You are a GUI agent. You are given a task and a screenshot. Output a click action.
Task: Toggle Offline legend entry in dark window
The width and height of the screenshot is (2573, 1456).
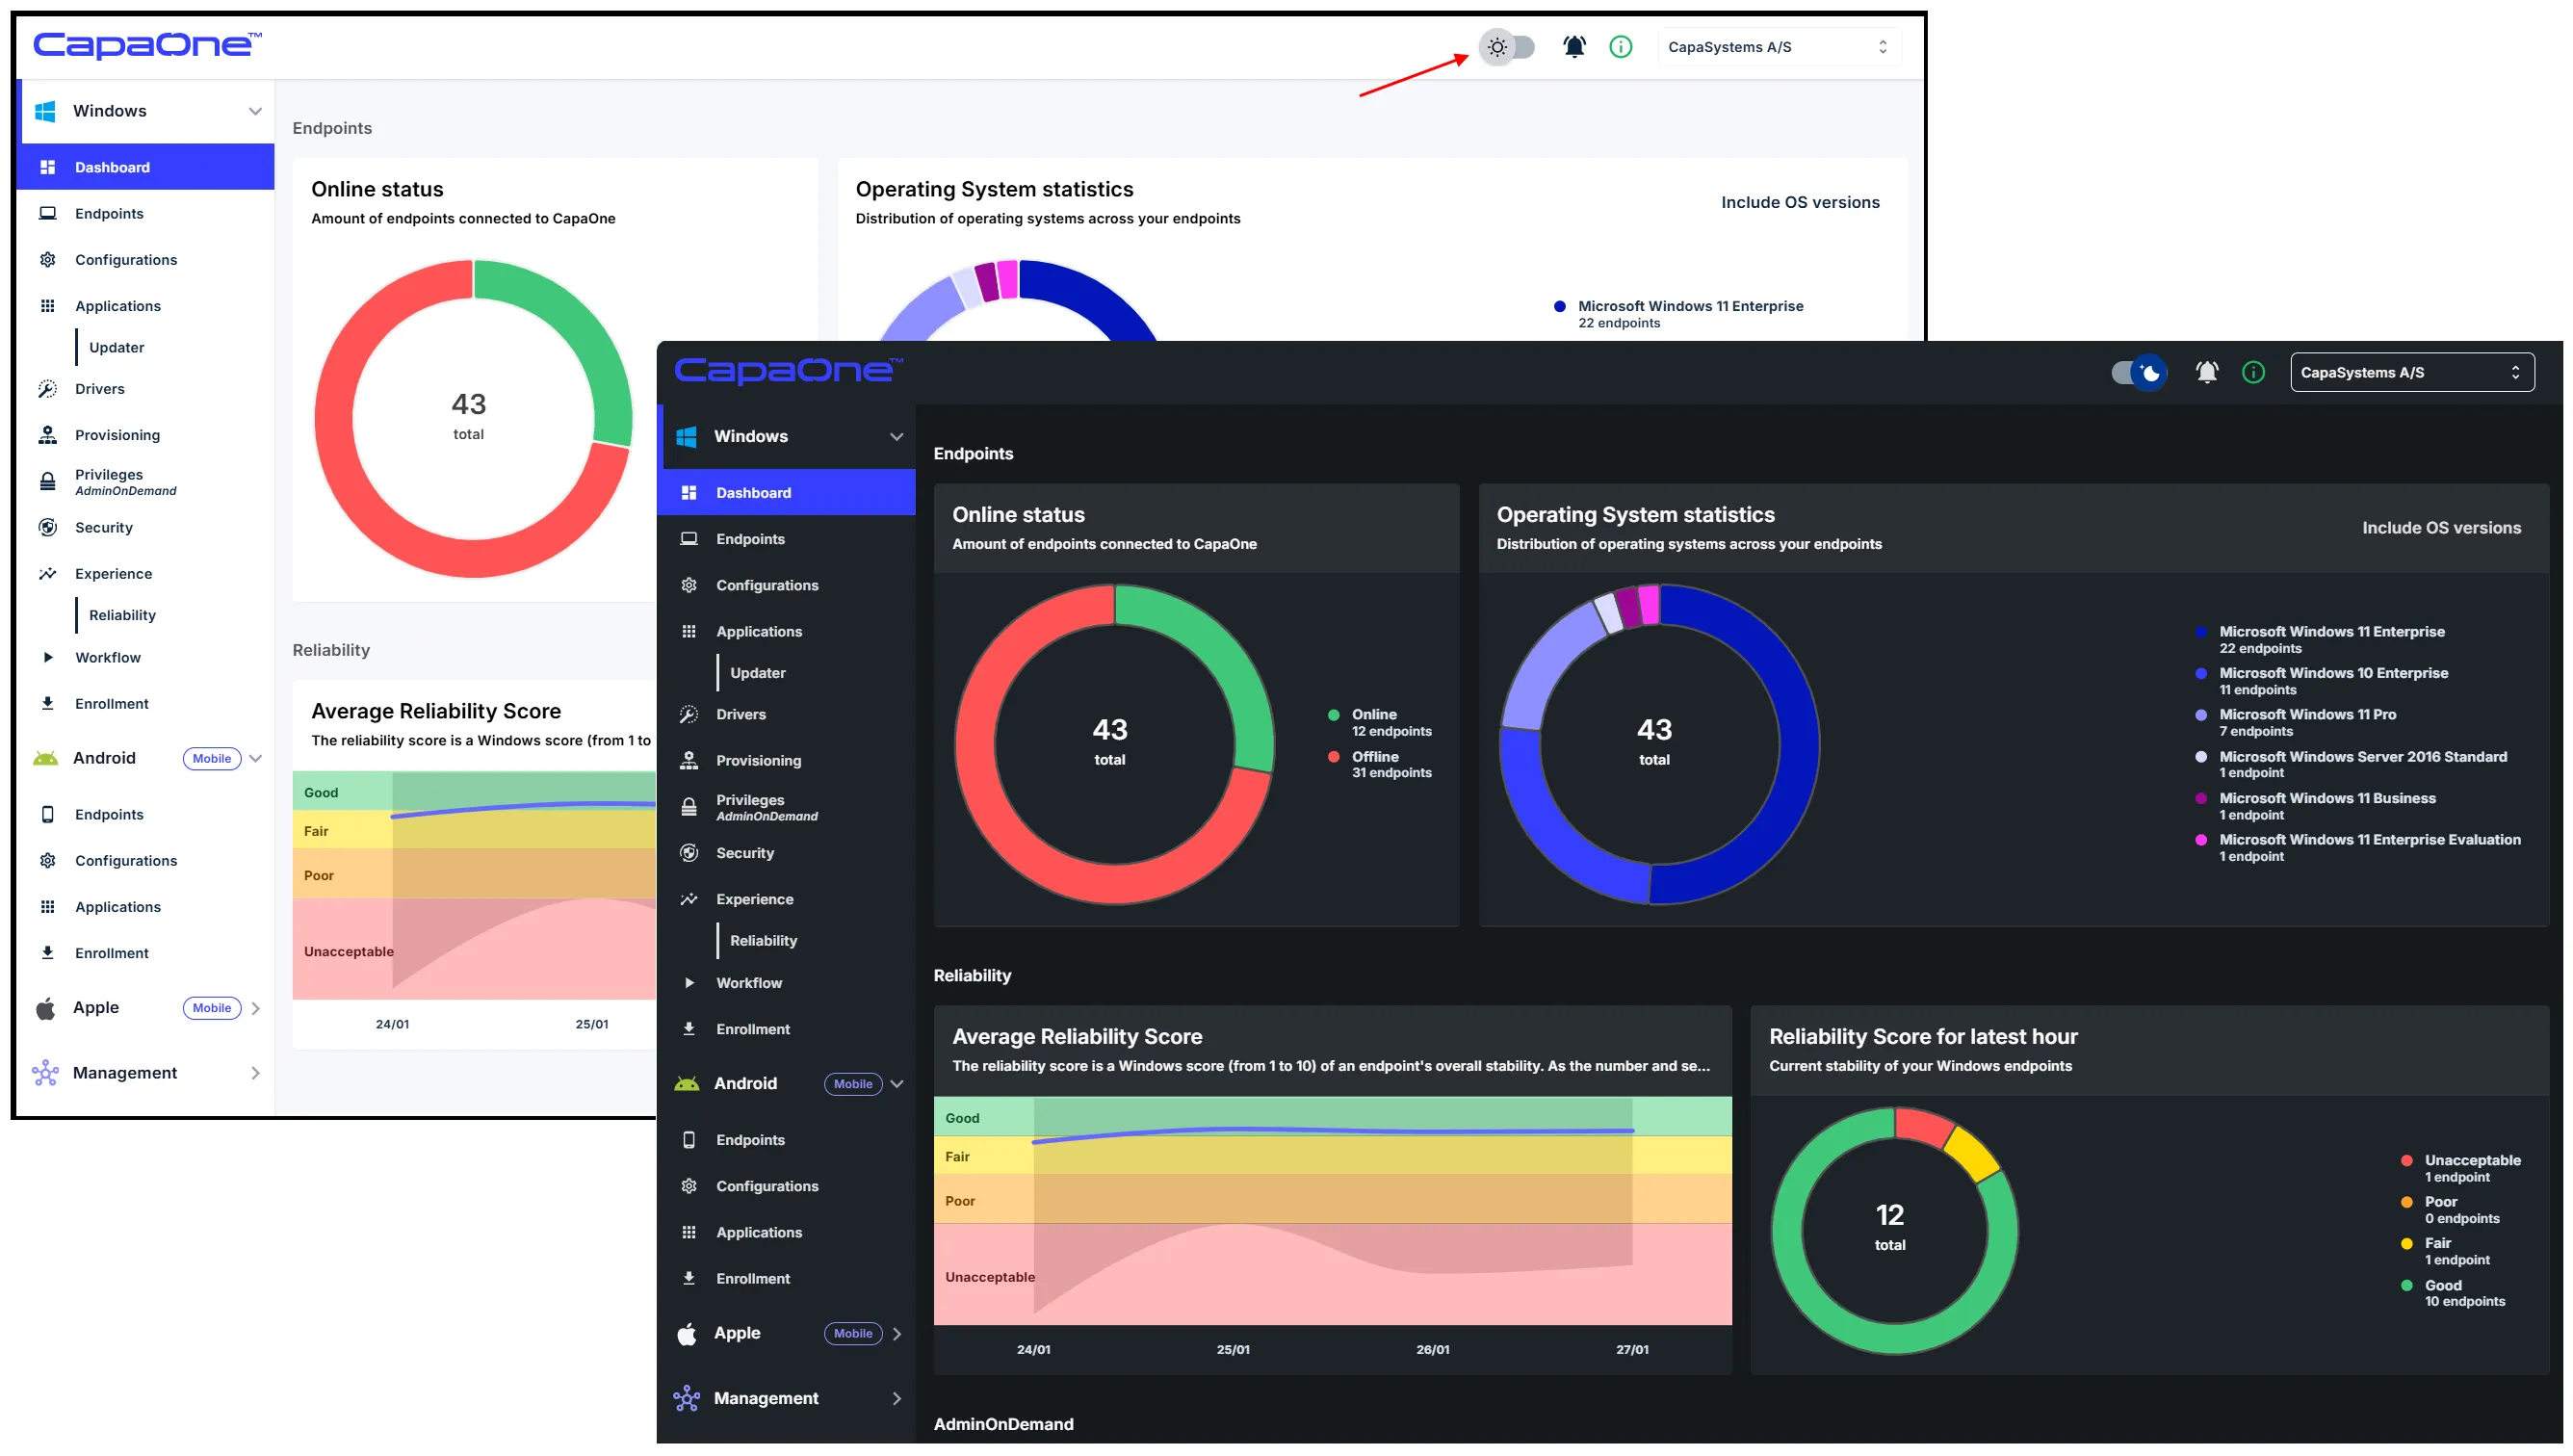pyautogui.click(x=1379, y=764)
